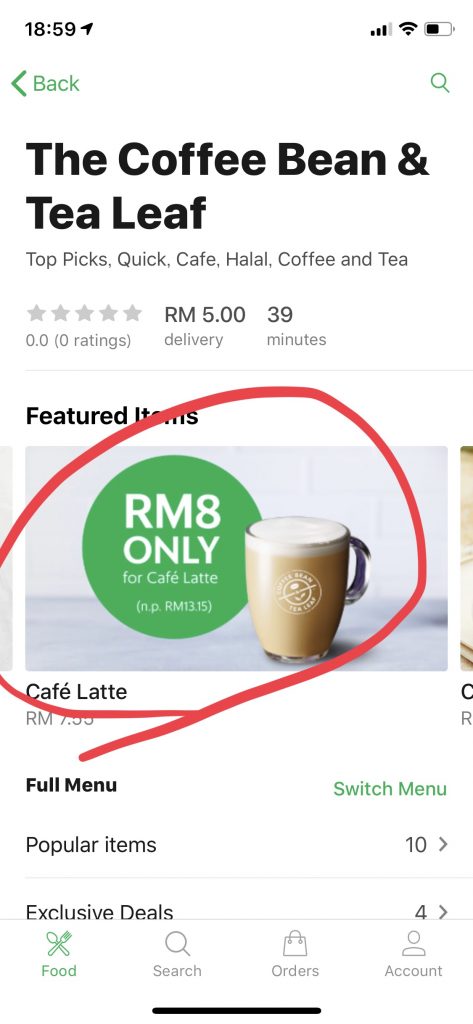Tap the five-star rating icons
The width and height of the screenshot is (473, 1024).
click(x=84, y=313)
